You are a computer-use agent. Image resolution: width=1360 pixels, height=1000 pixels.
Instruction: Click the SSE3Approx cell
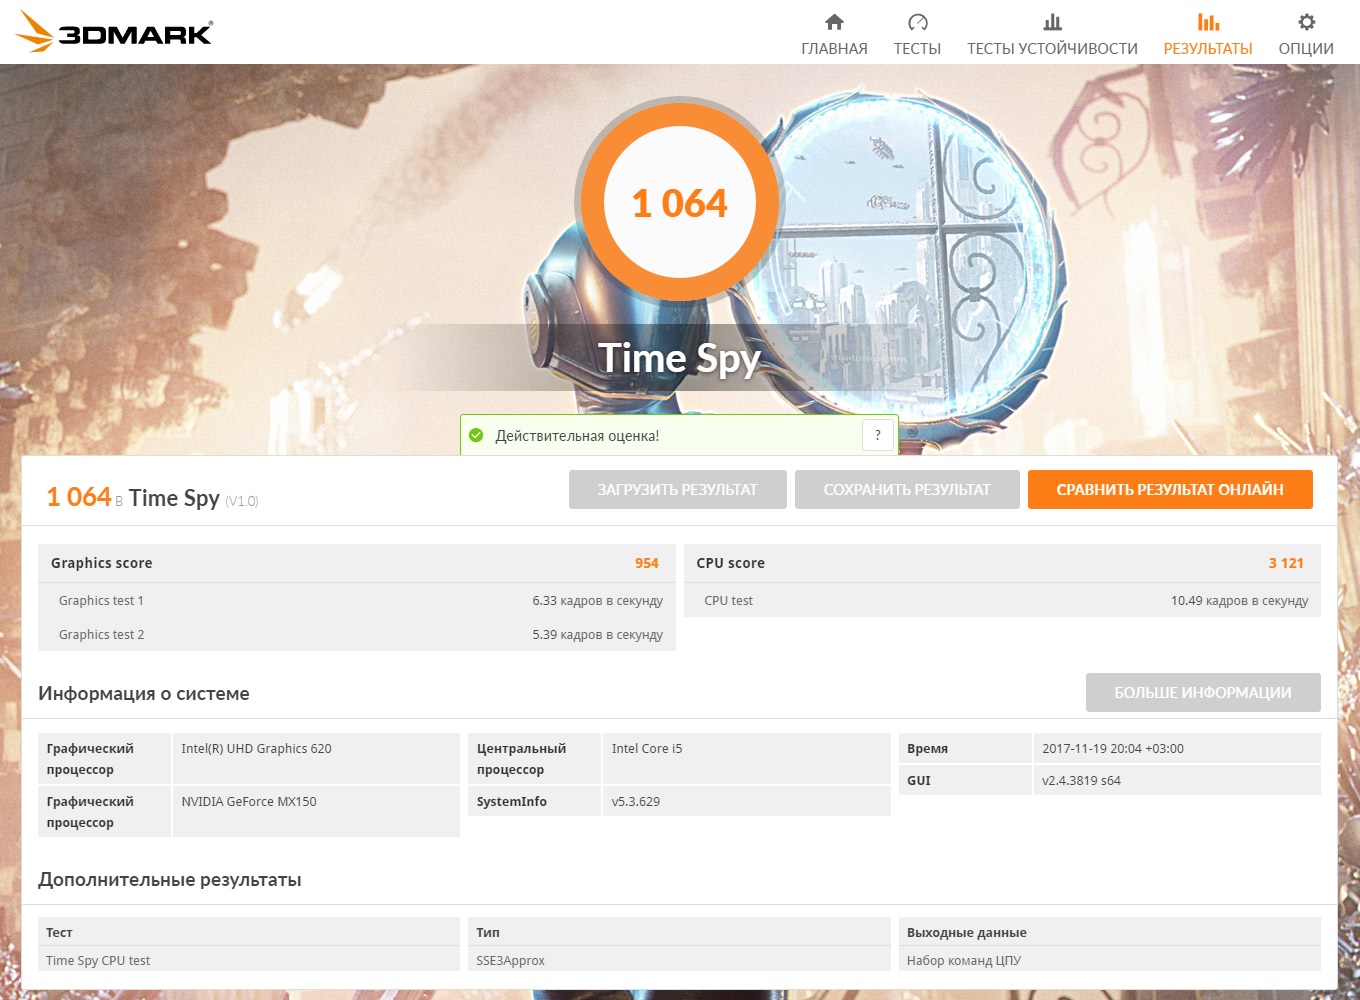[x=679, y=959]
